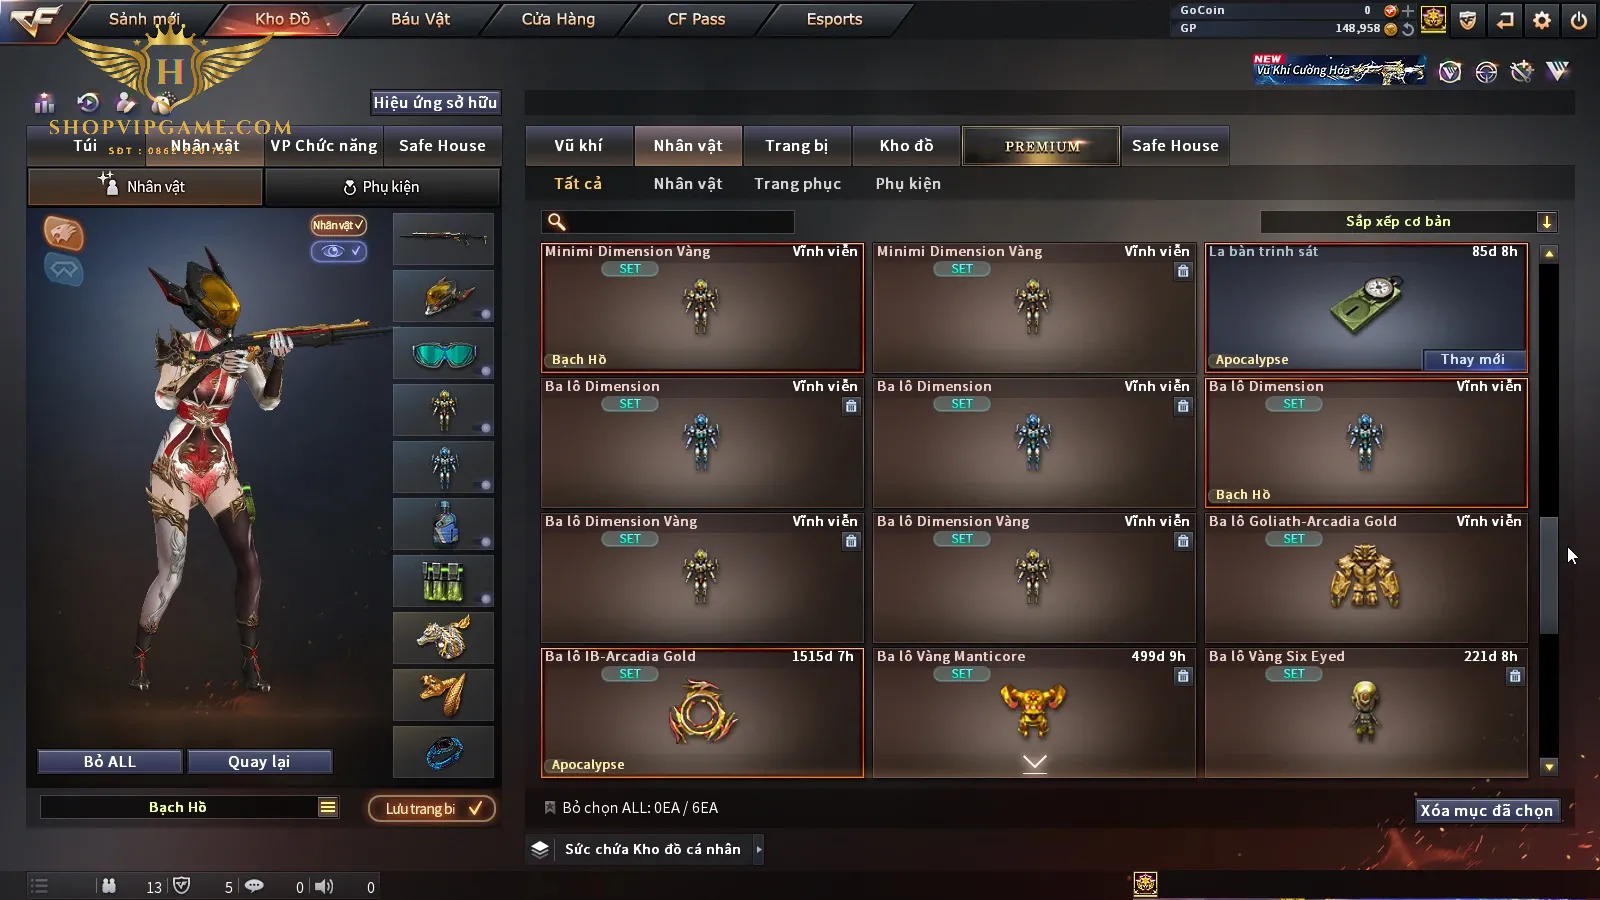
Task: Open the Bạch Hổ loadout list menu
Action: point(328,807)
